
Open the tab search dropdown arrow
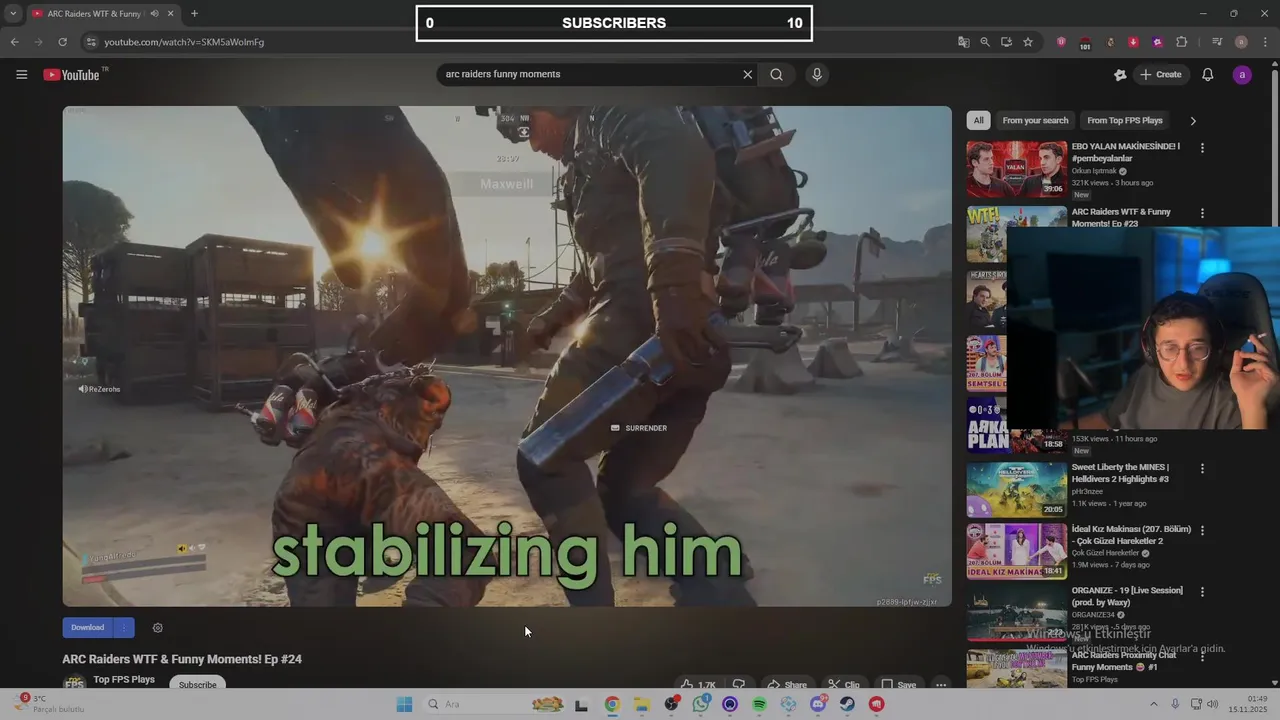point(12,13)
